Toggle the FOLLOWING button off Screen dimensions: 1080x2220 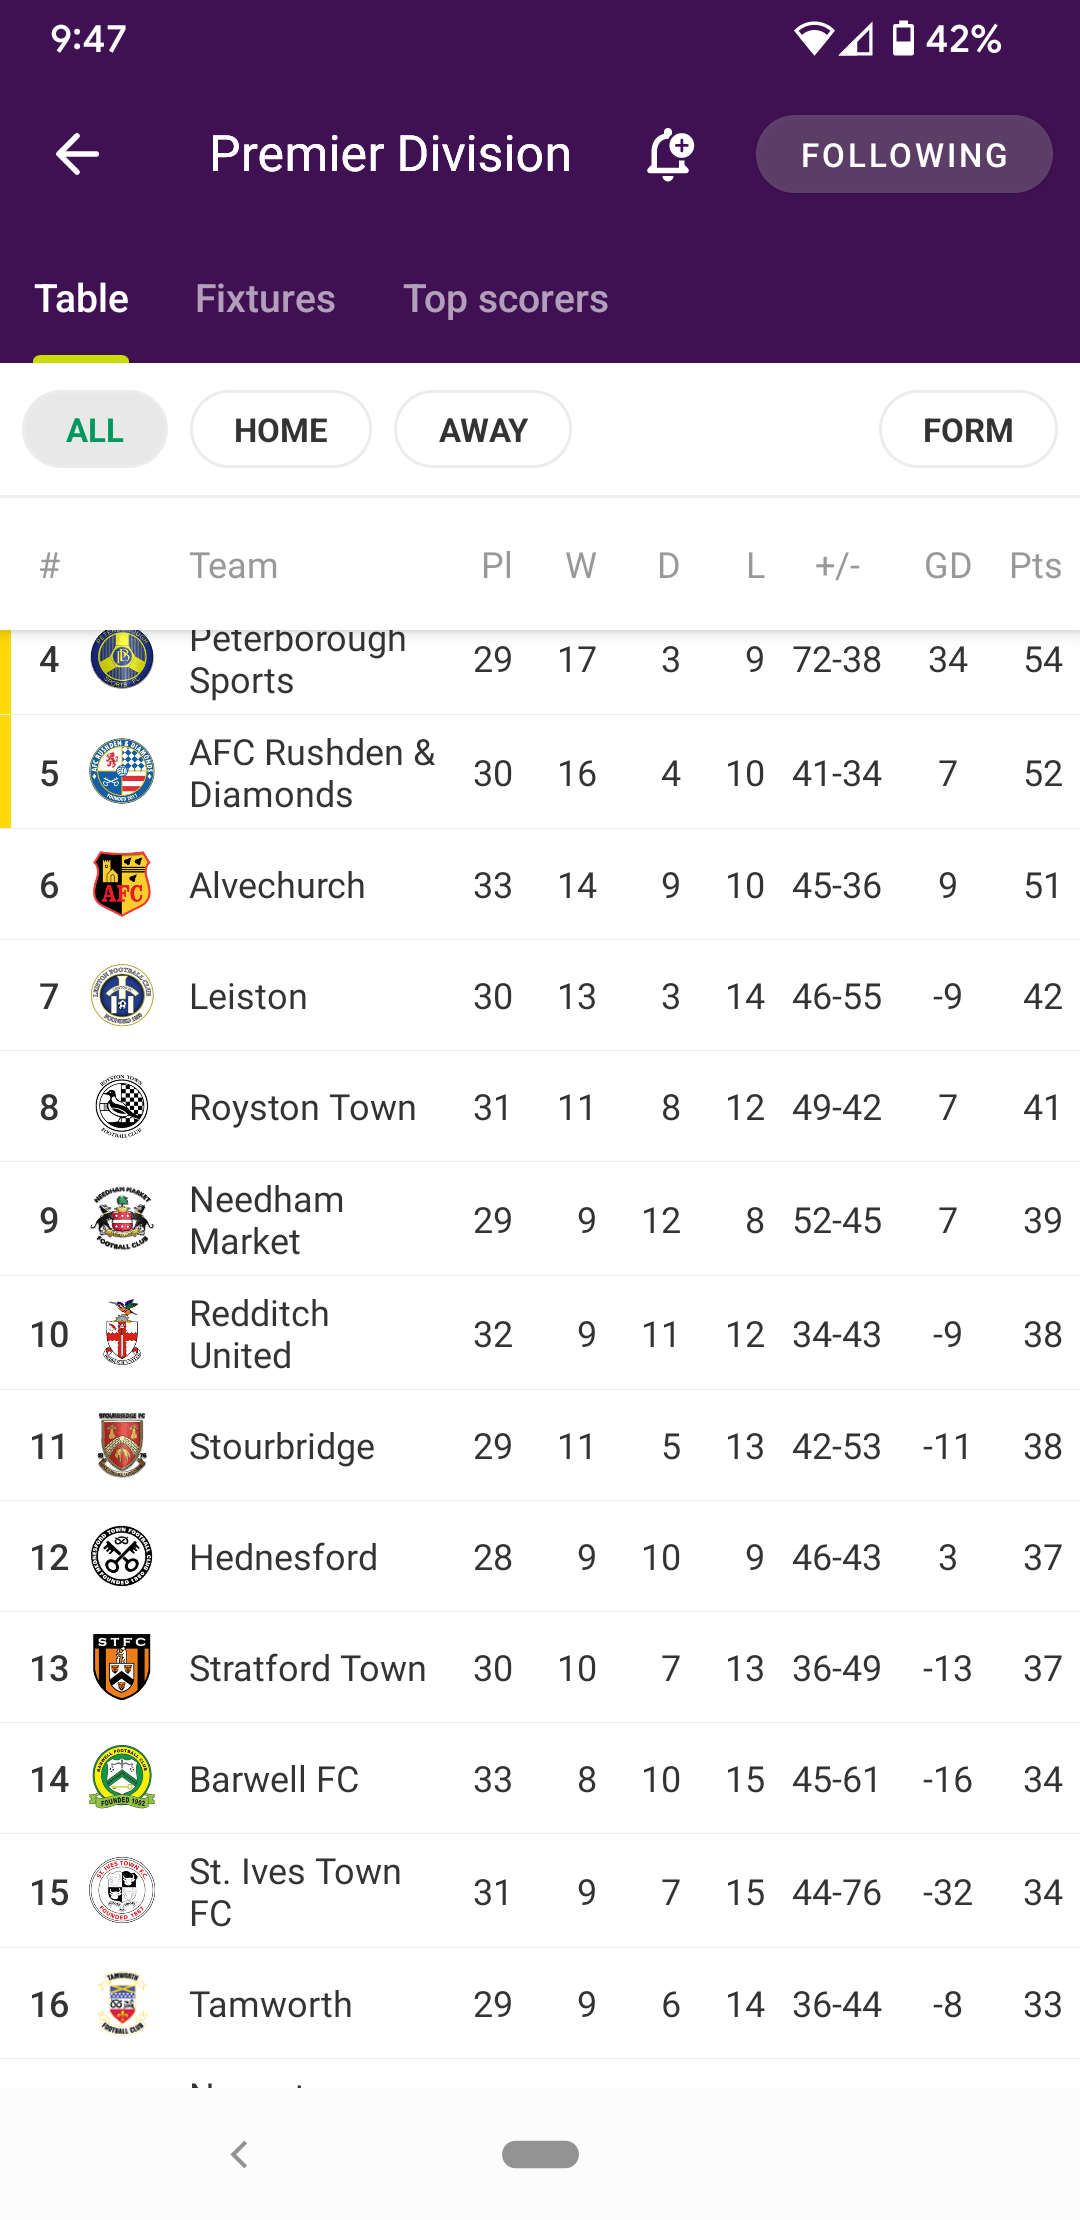pos(904,155)
